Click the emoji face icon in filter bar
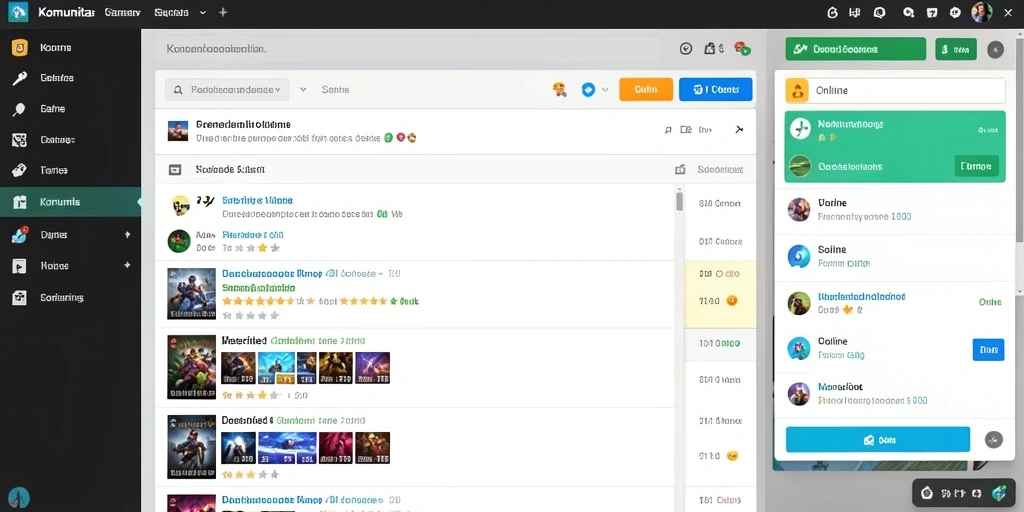 click(559, 89)
